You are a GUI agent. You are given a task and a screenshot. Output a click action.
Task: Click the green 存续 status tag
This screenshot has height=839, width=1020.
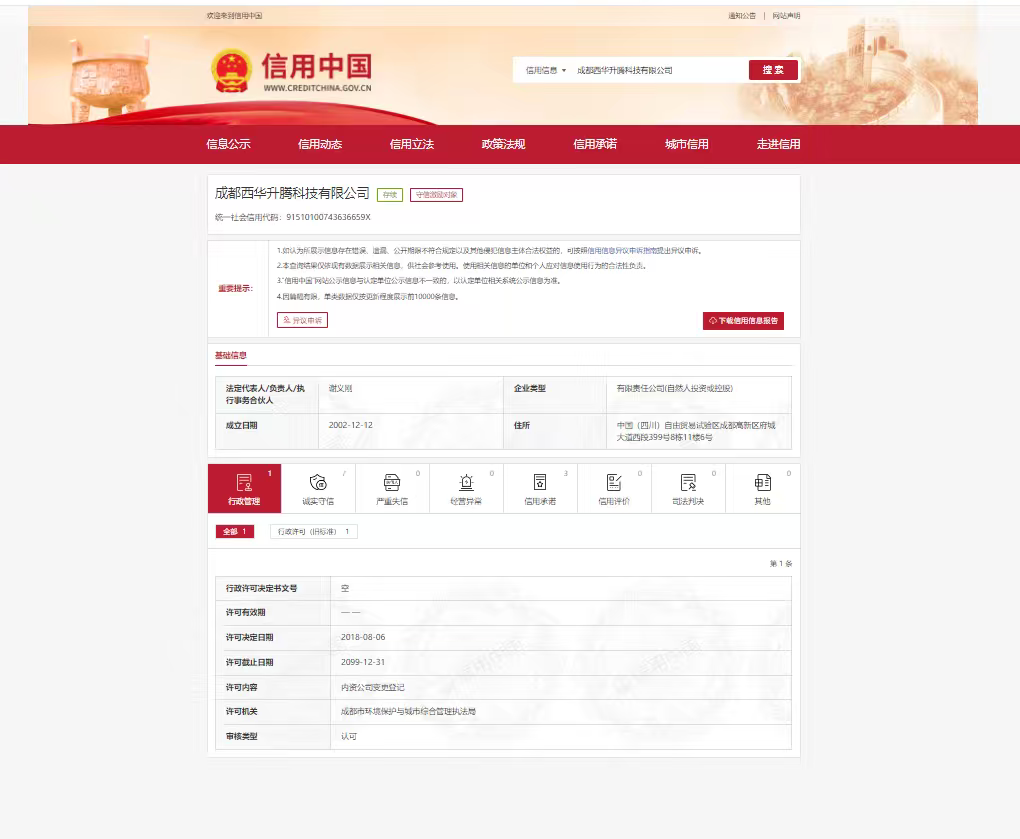pos(390,194)
